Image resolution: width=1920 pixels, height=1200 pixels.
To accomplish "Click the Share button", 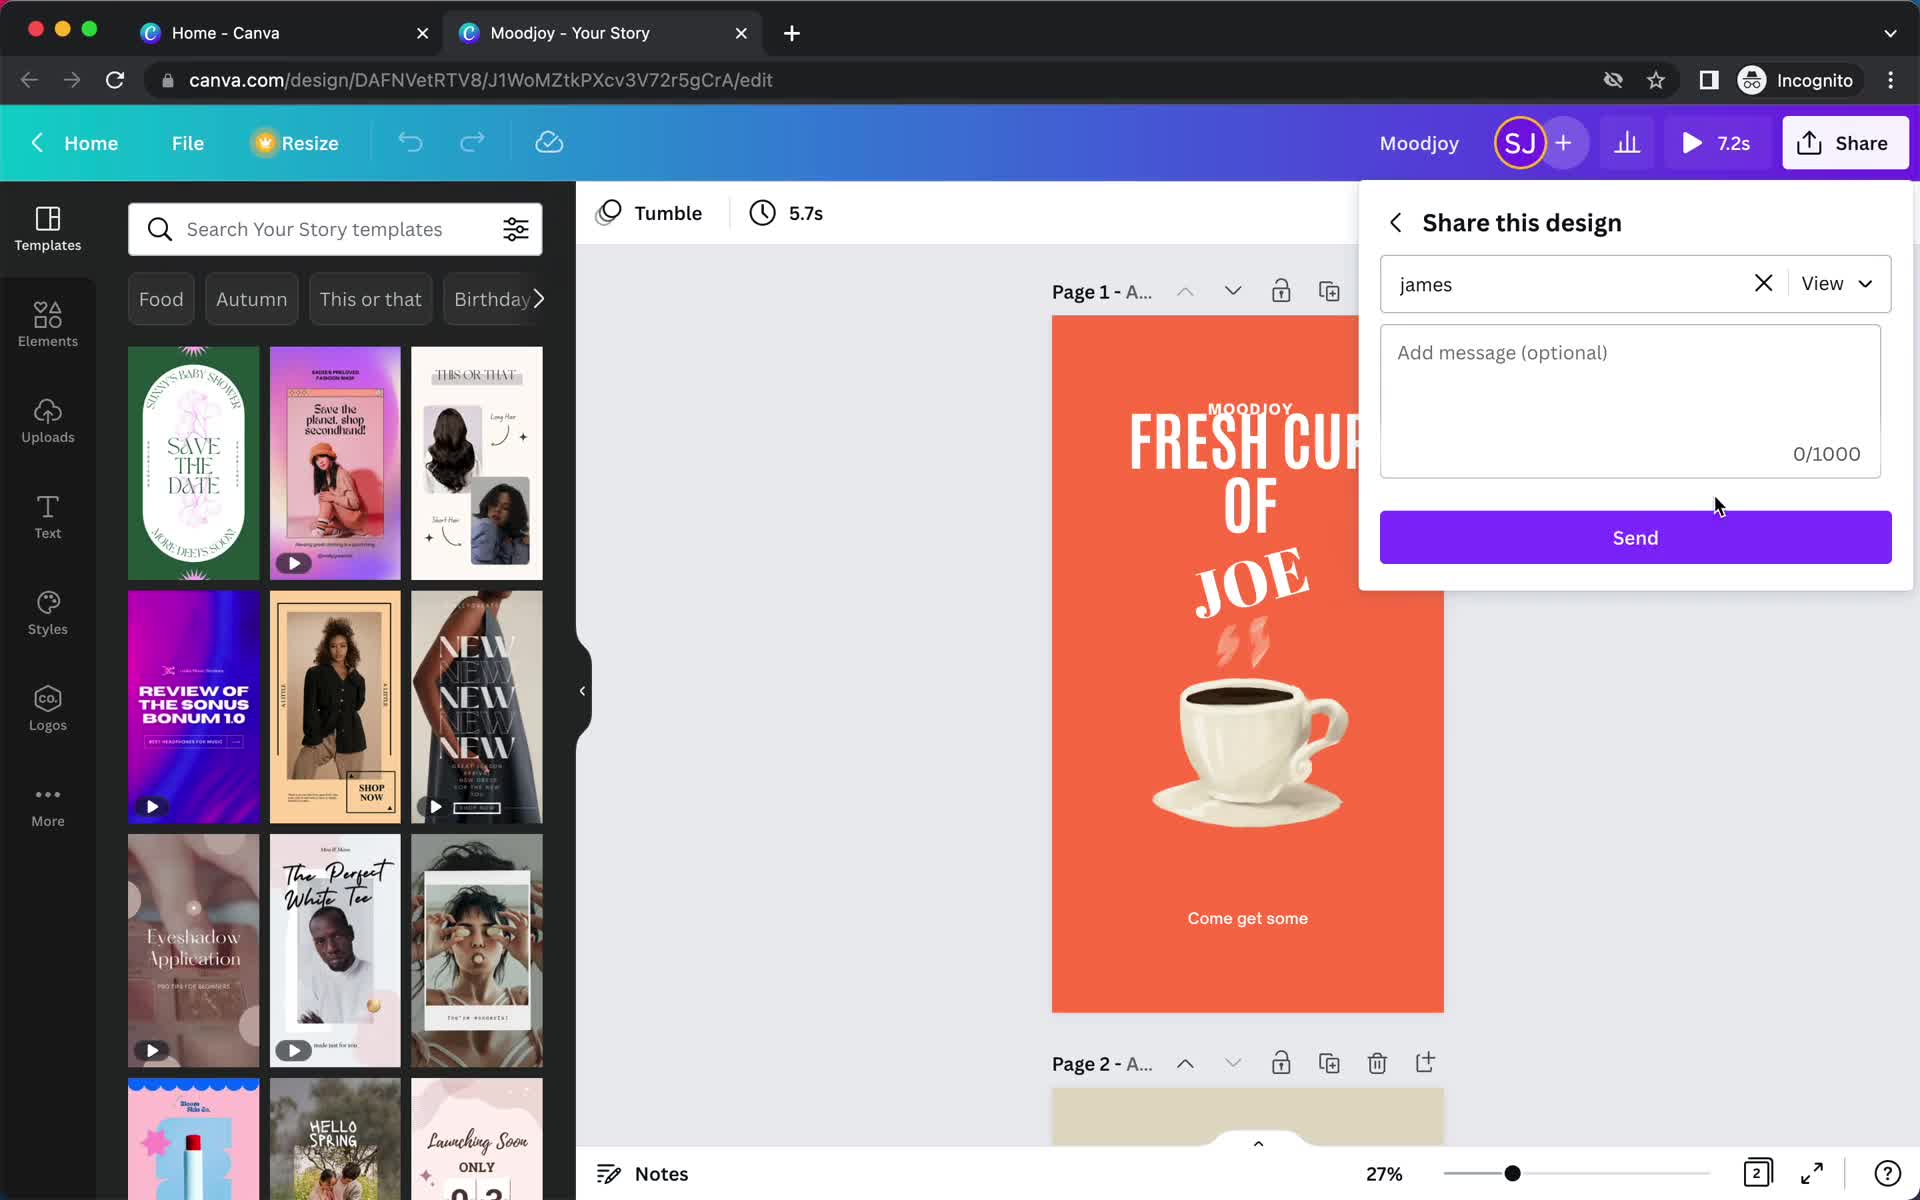I will 1845,143.
